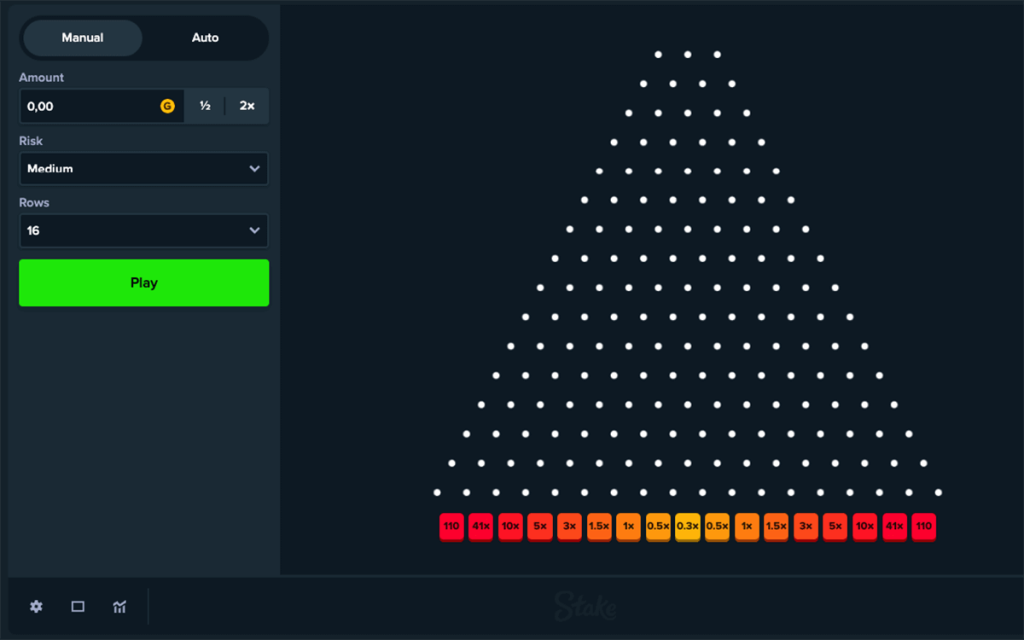The image size is (1024, 640).
Task: Open live stats chart icon
Action: [x=120, y=606]
